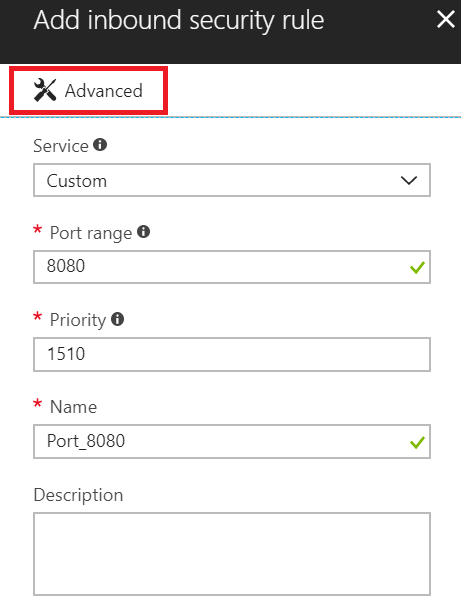Click the Add inbound security rule title

(179, 20)
